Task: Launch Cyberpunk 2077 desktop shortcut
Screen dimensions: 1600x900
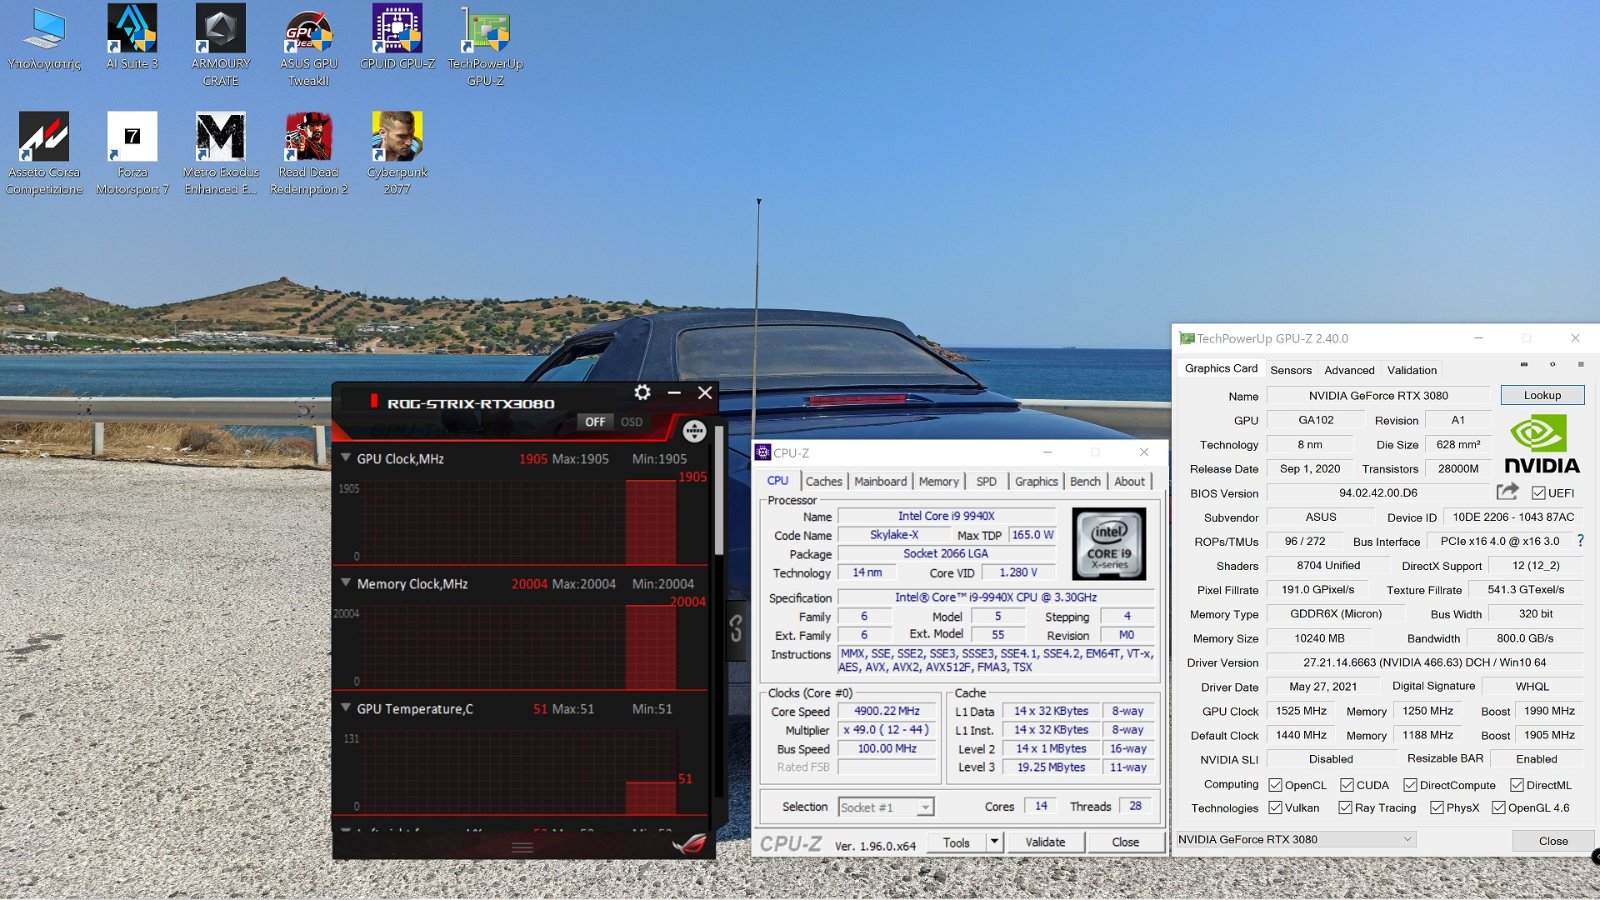Action: [x=397, y=154]
